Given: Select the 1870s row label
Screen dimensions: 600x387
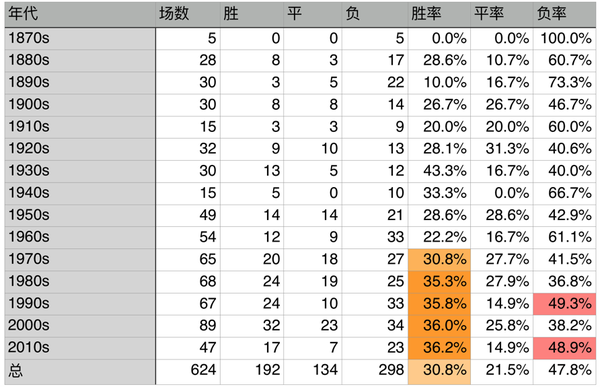Looking at the screenshot, I should (80, 39).
